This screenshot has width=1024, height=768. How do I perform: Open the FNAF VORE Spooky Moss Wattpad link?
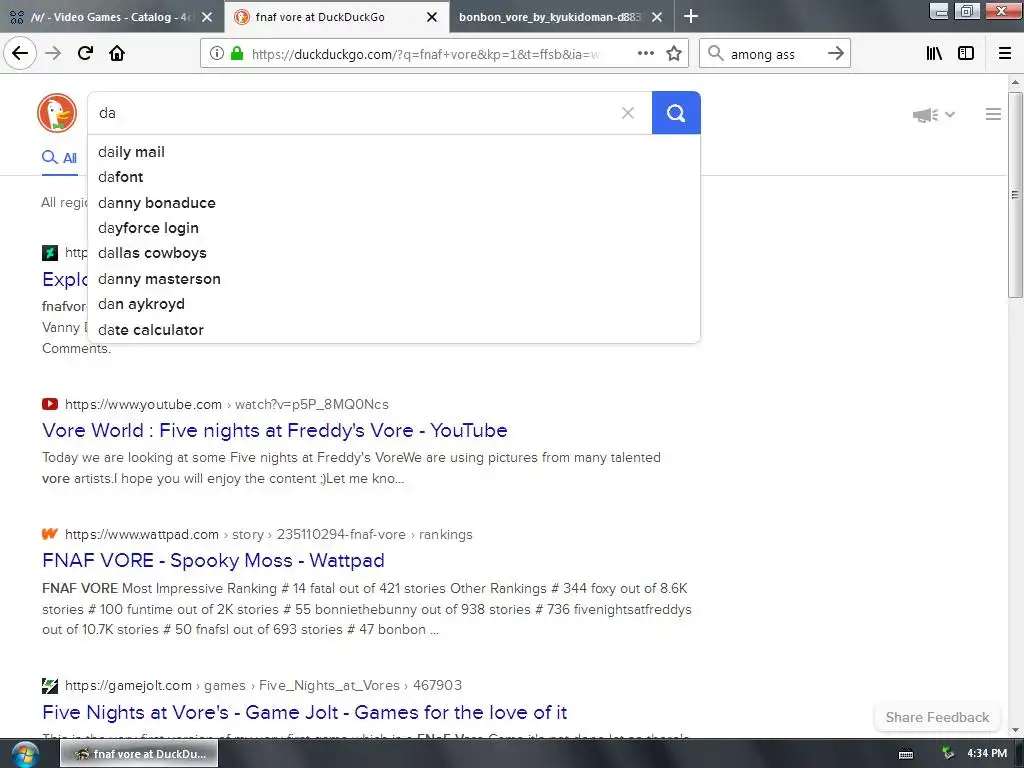(x=213, y=560)
